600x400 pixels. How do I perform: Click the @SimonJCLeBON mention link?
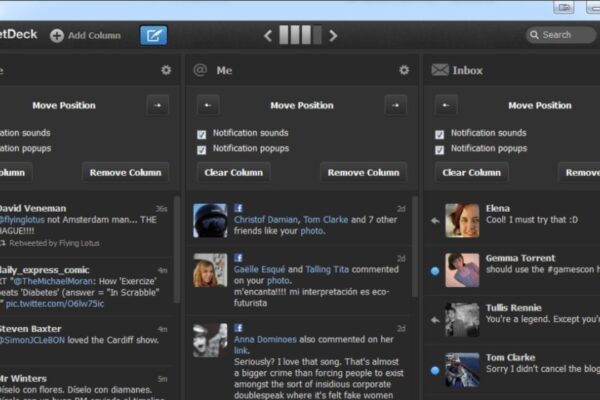(x=32, y=340)
